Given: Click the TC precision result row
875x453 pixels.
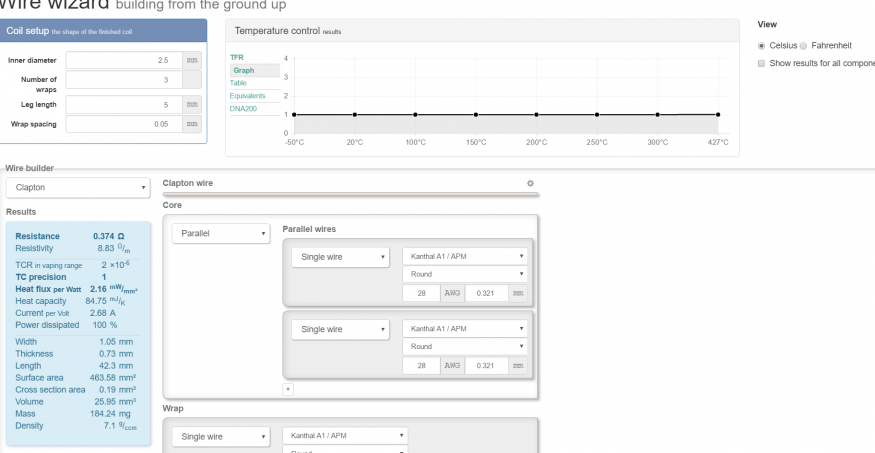Looking at the screenshot, I should click(x=61, y=277).
